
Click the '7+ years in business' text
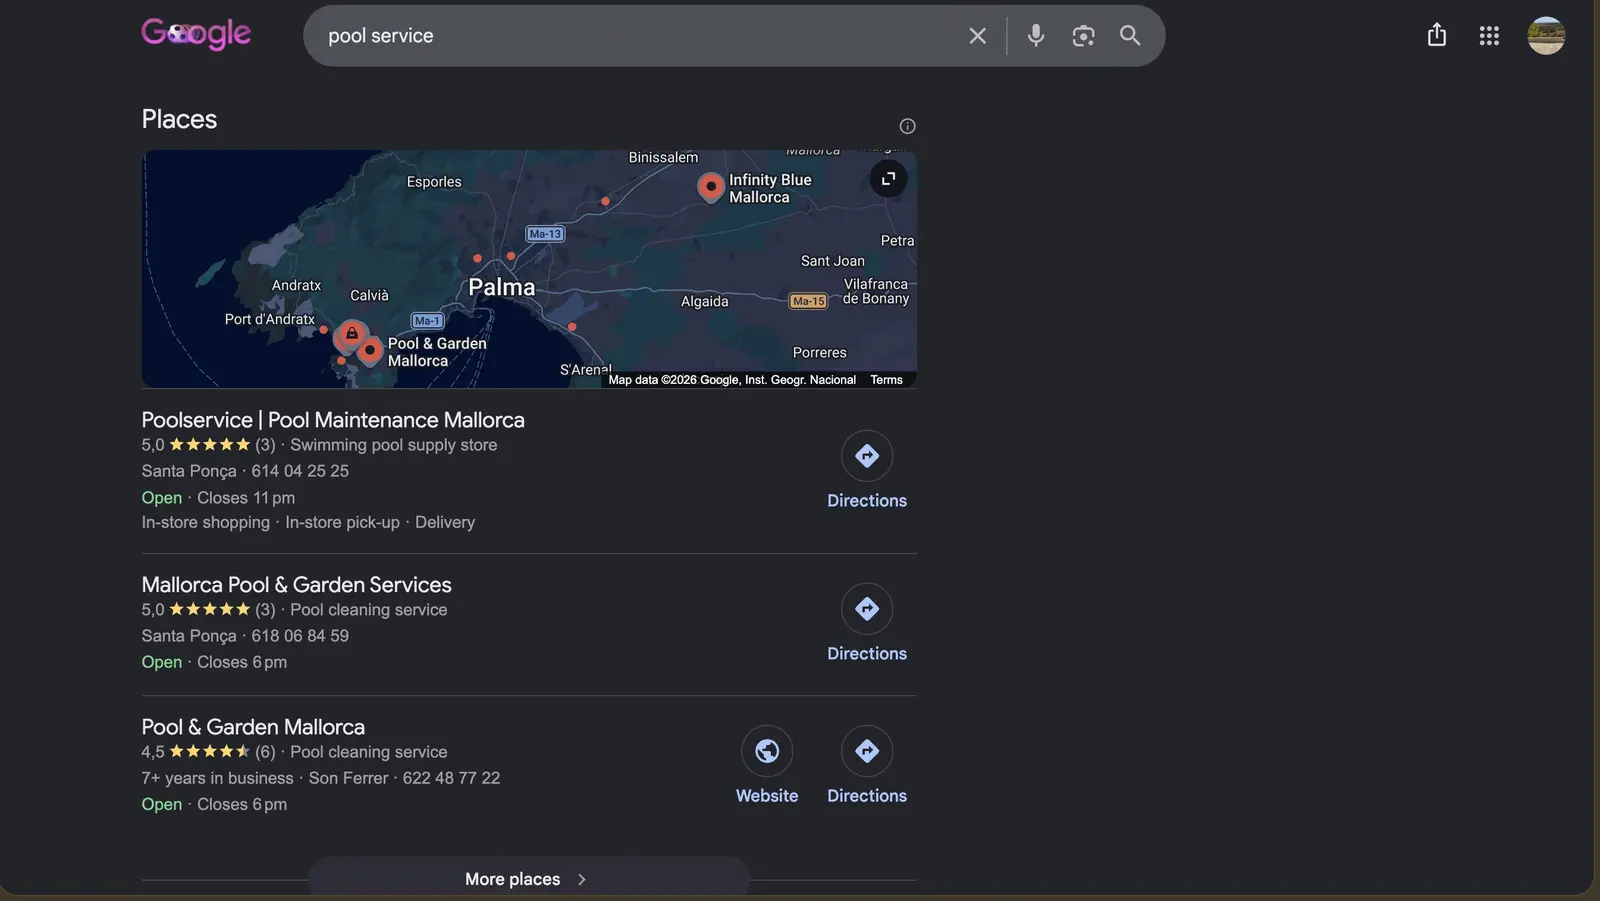[x=217, y=778]
